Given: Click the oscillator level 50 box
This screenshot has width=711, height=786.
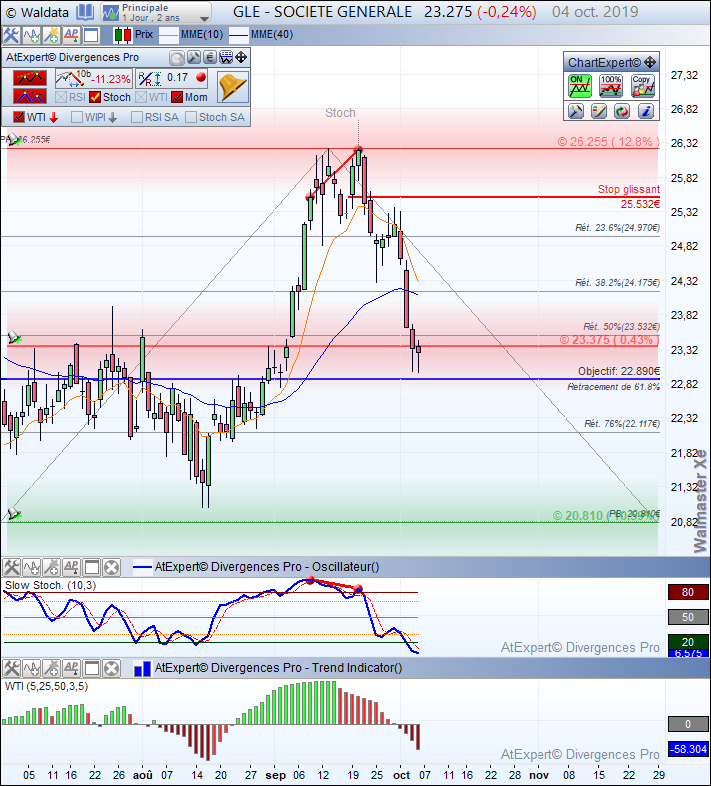Looking at the screenshot, I should (x=688, y=617).
